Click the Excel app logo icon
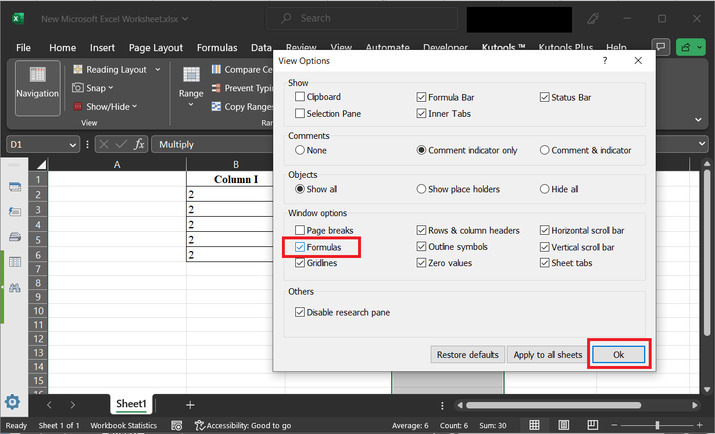This screenshot has height=434, width=715. [18, 18]
